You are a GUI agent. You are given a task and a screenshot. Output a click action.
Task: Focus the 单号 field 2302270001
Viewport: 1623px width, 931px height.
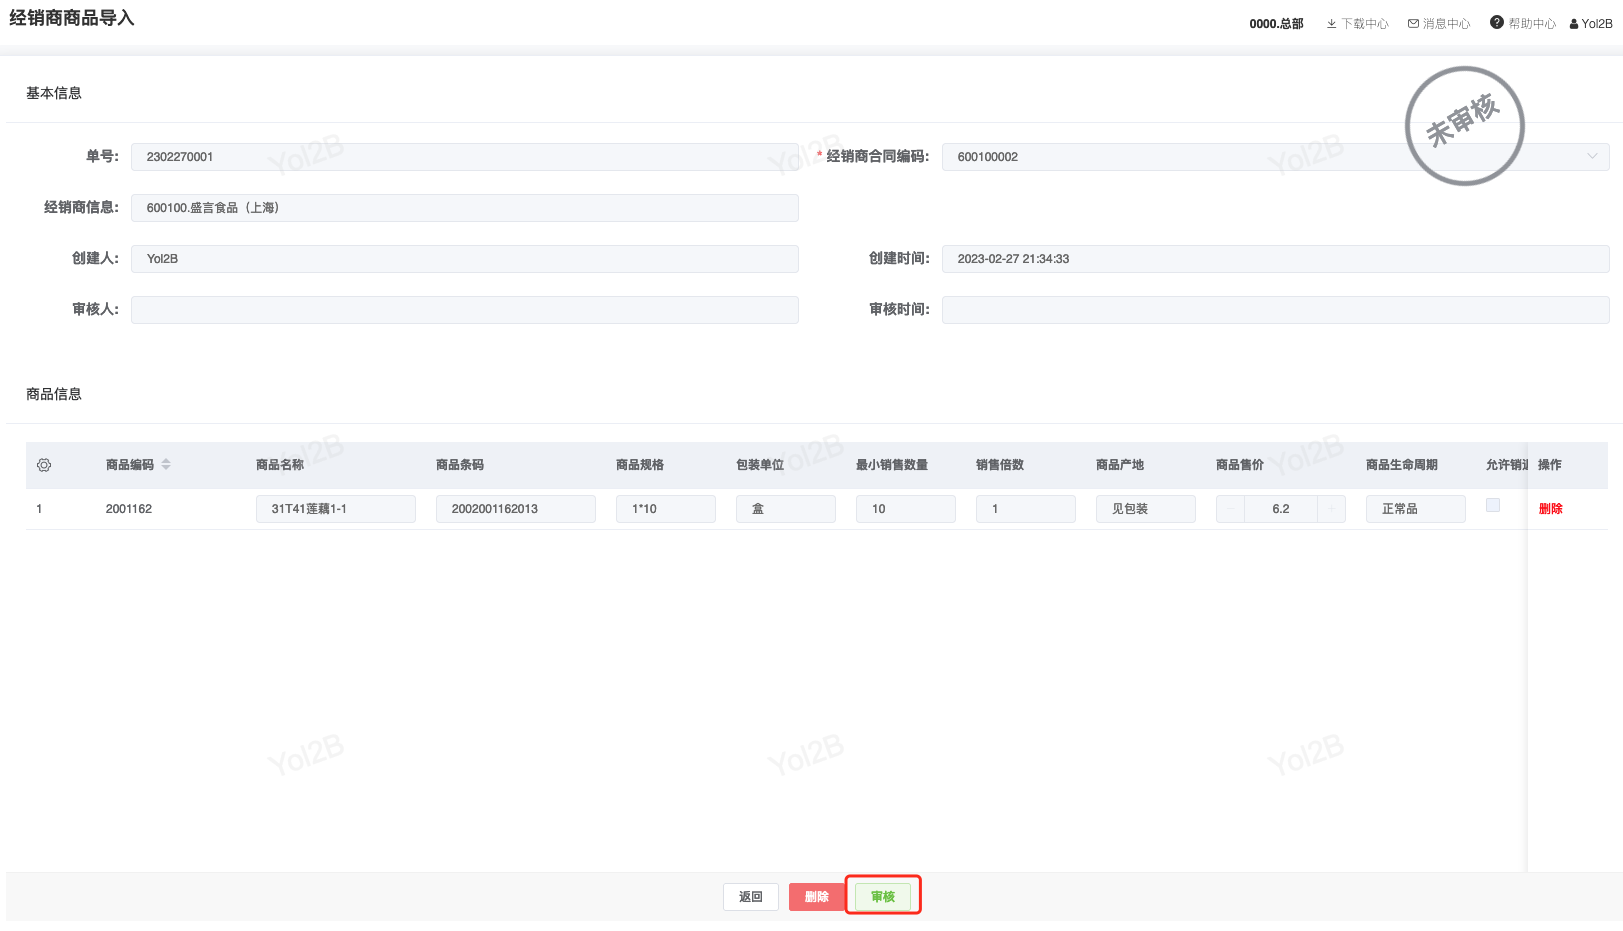(x=465, y=157)
